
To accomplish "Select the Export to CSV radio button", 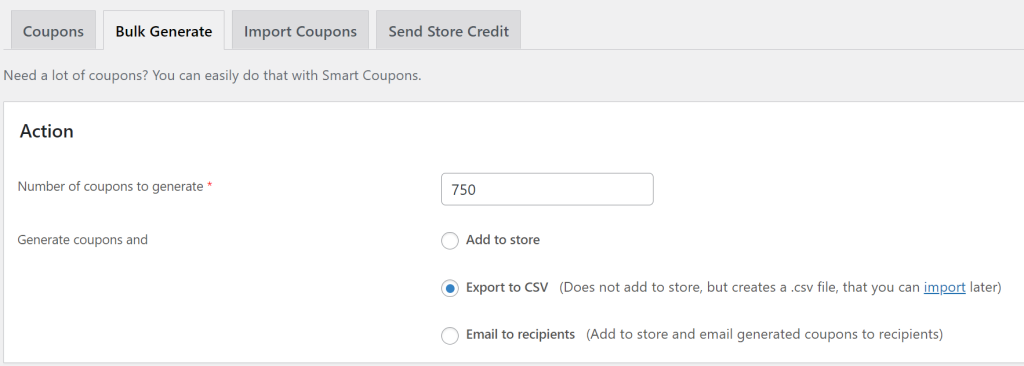I will click(x=450, y=288).
